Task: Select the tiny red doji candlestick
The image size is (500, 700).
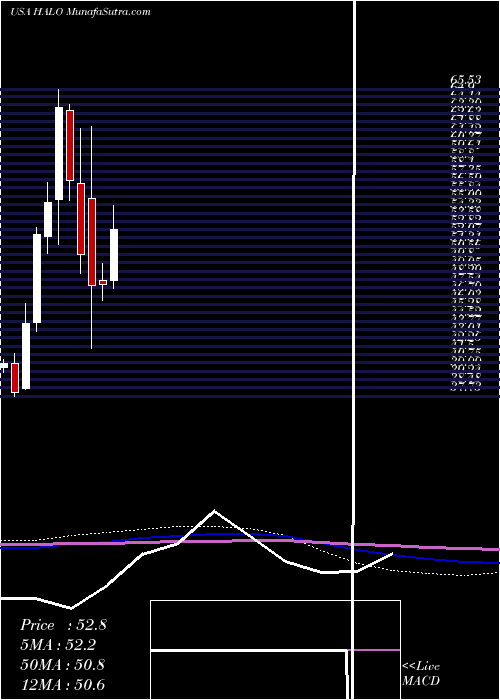Action: pos(103,282)
